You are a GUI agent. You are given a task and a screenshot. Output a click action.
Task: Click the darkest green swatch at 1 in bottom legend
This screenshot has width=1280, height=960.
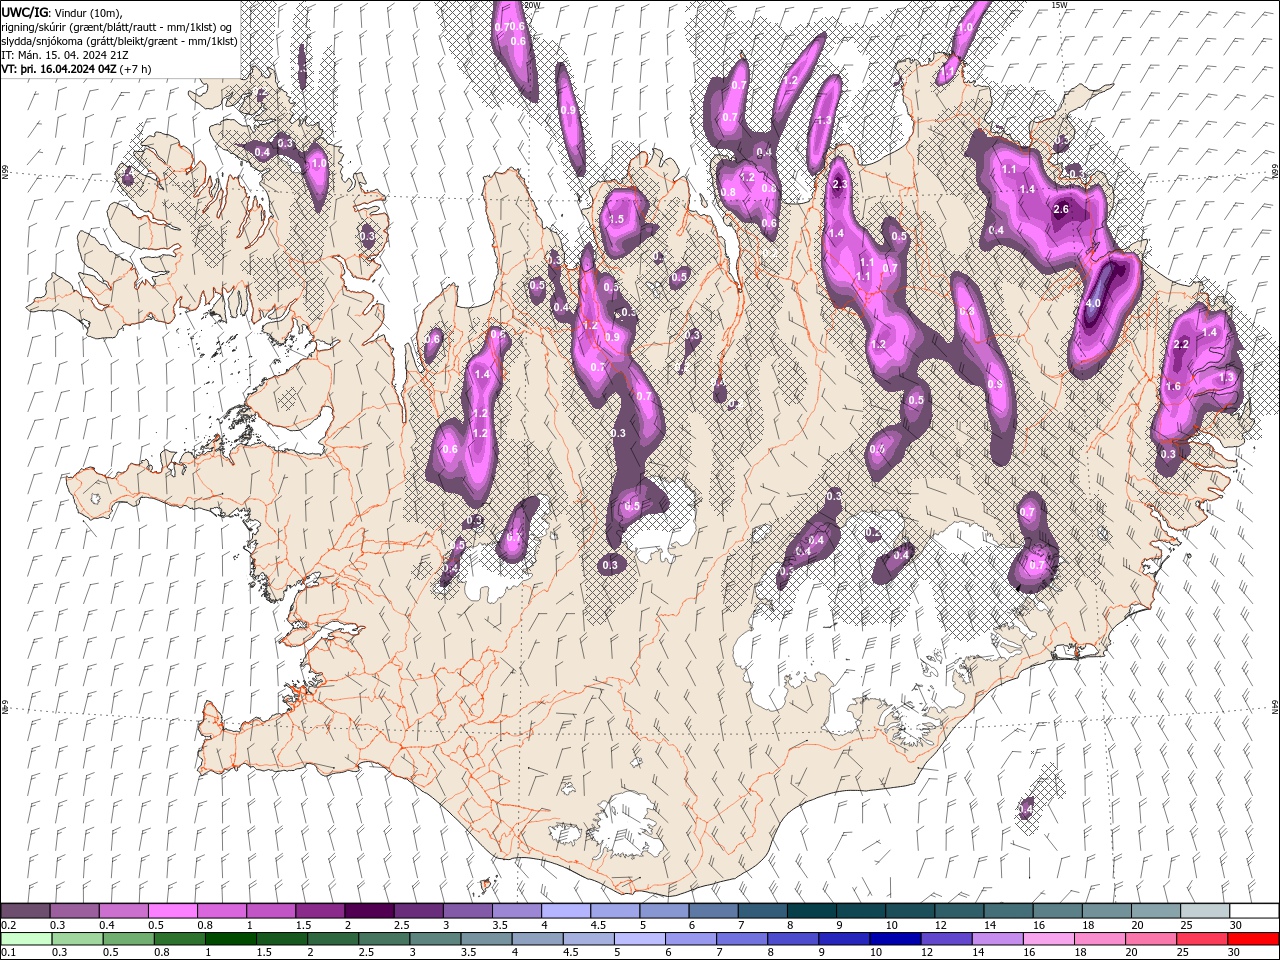coord(230,939)
